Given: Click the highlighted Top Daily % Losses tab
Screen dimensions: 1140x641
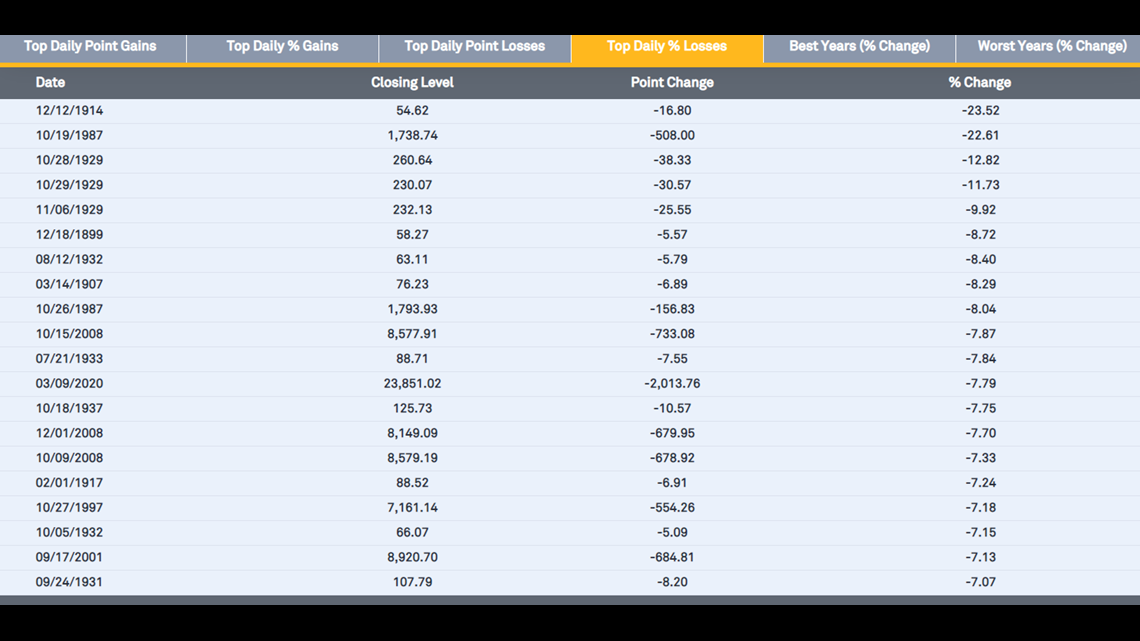Looking at the screenshot, I should (x=666, y=47).
